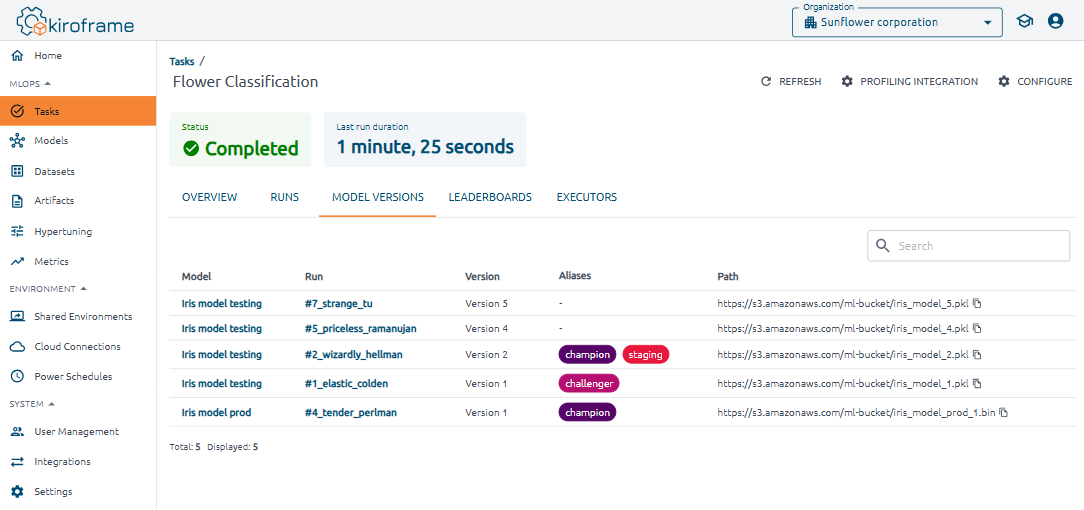Open Datasets in the sidebar

coord(54,171)
